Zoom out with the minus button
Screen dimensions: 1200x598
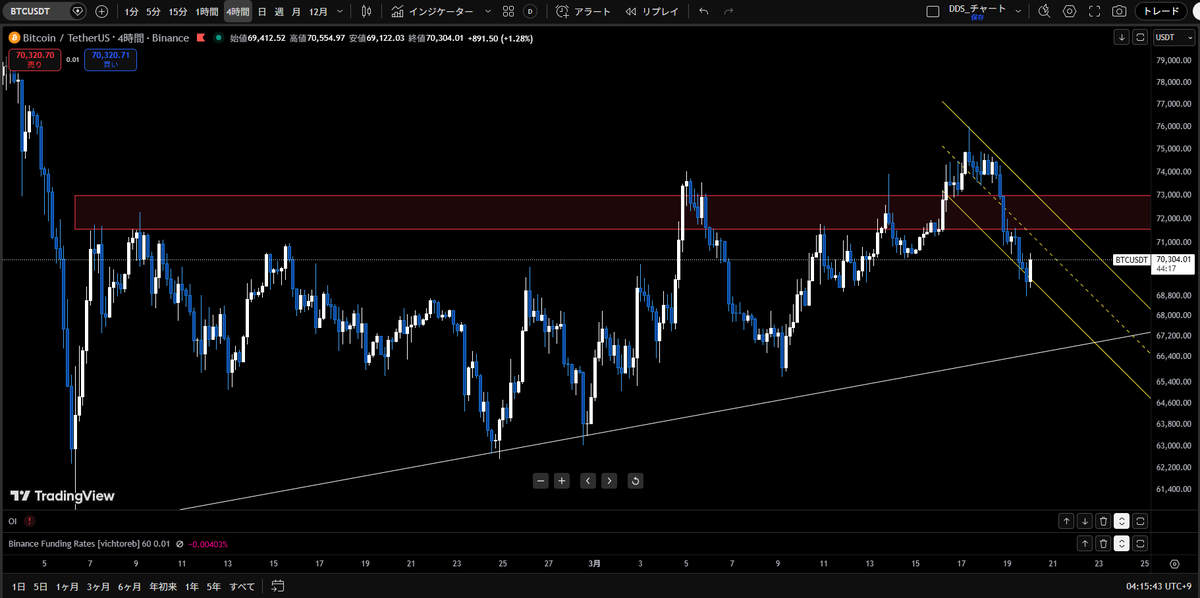(541, 481)
